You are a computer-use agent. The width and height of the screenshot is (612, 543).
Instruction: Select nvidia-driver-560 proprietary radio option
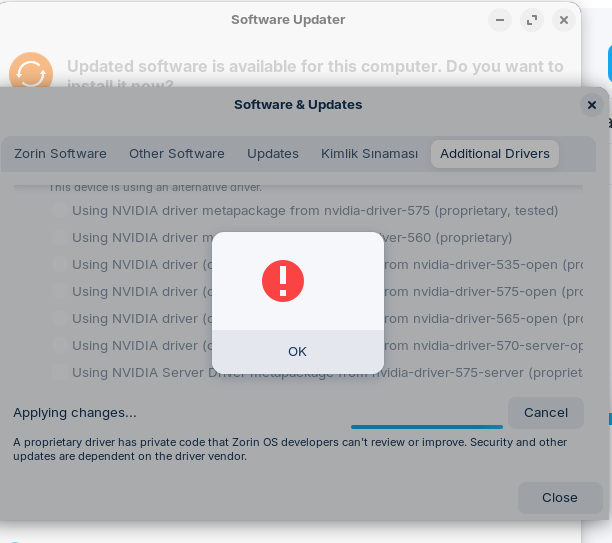[60, 237]
